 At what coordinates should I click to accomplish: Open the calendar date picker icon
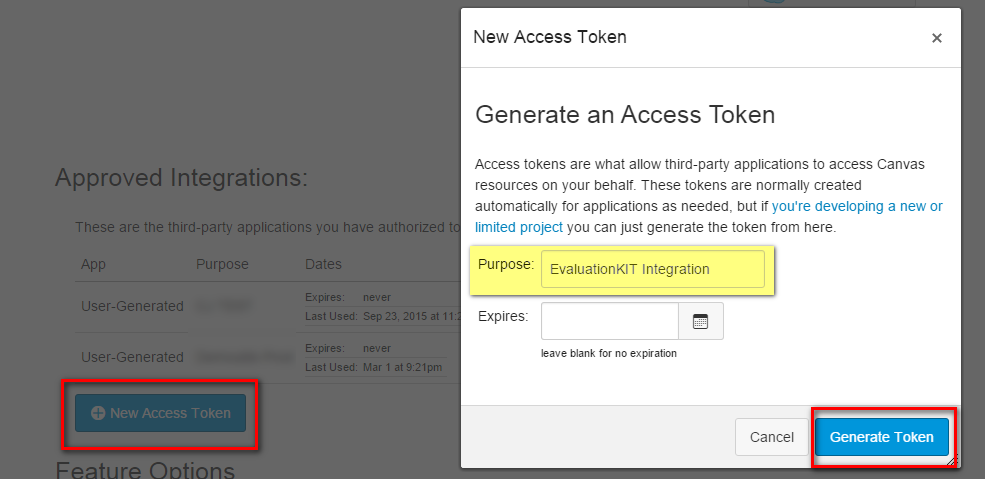(700, 321)
